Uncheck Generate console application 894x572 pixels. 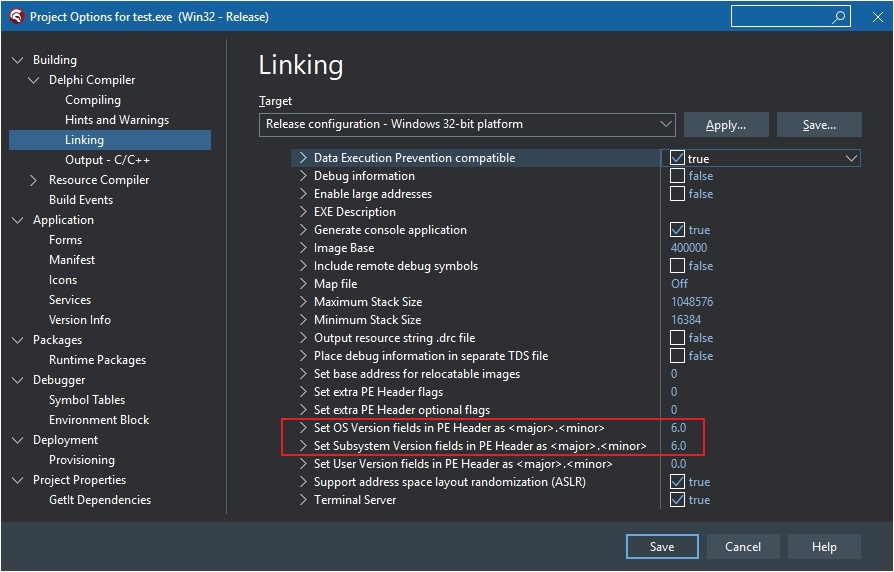677,230
